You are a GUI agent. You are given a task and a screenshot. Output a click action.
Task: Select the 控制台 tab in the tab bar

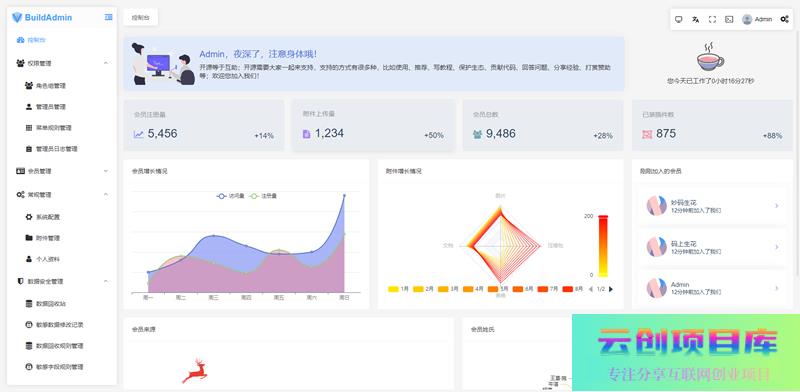(140, 17)
